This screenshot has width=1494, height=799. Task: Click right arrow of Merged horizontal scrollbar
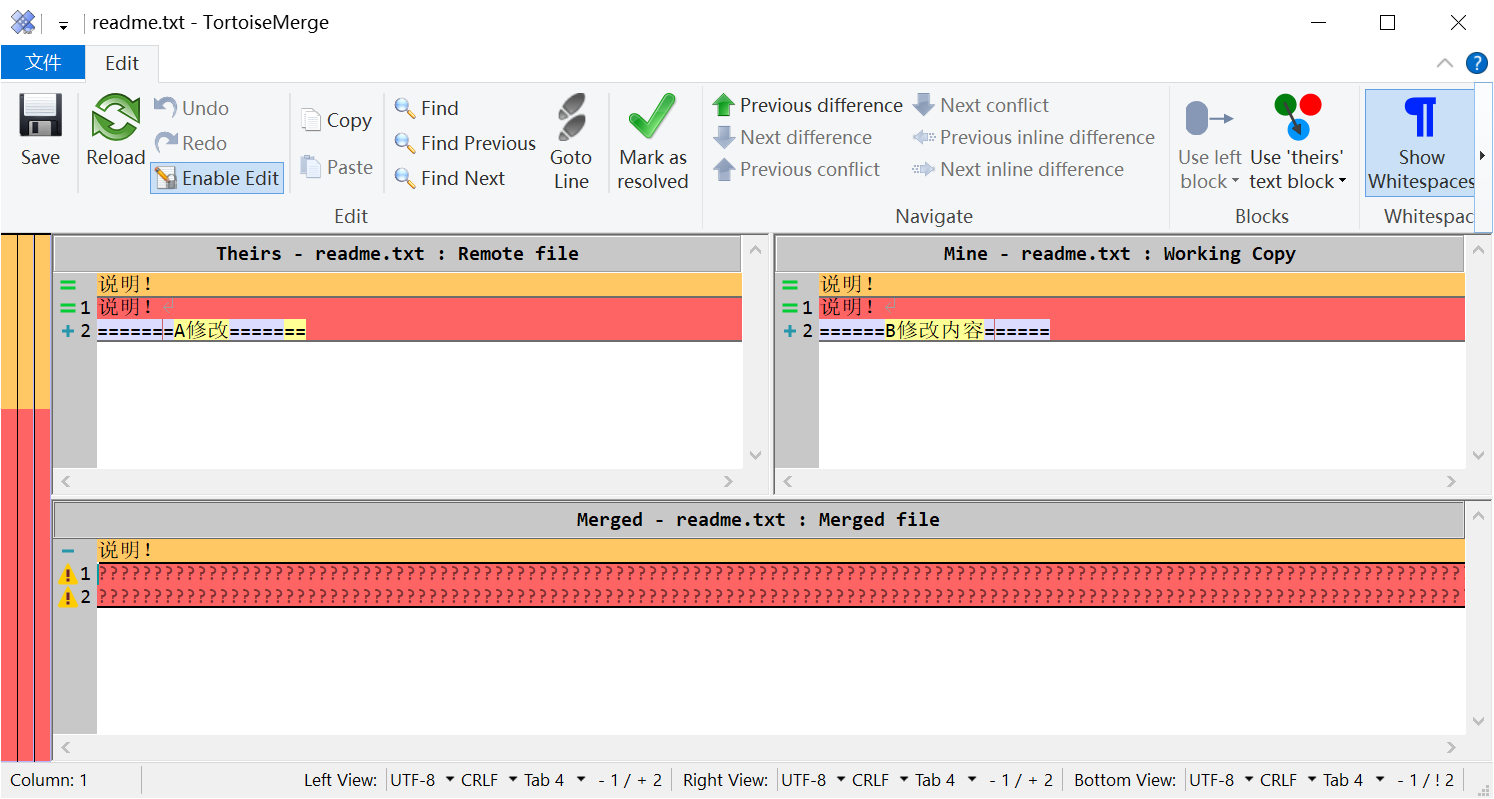tap(1451, 747)
